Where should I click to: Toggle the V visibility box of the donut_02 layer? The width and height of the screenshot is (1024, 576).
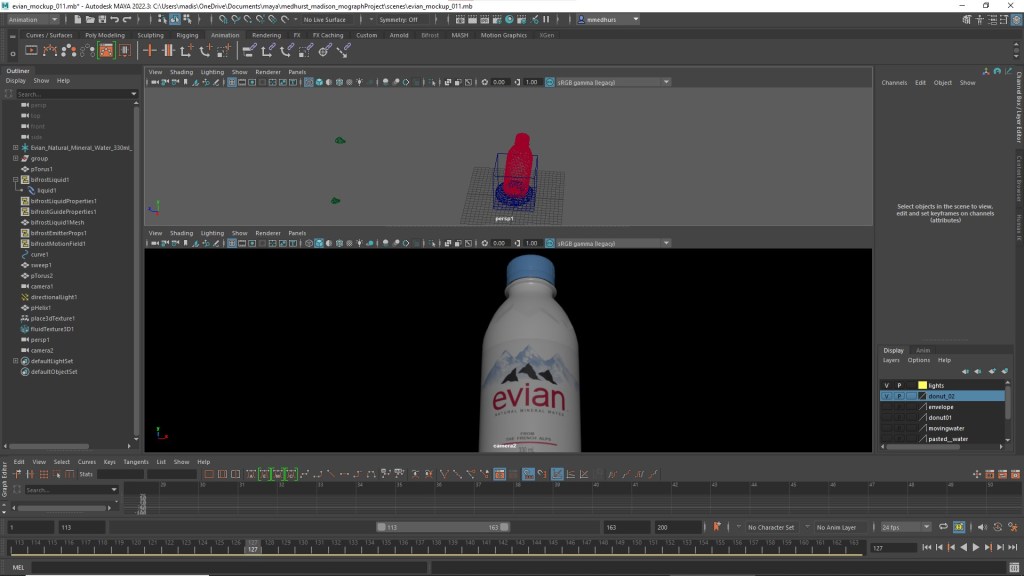(886, 396)
